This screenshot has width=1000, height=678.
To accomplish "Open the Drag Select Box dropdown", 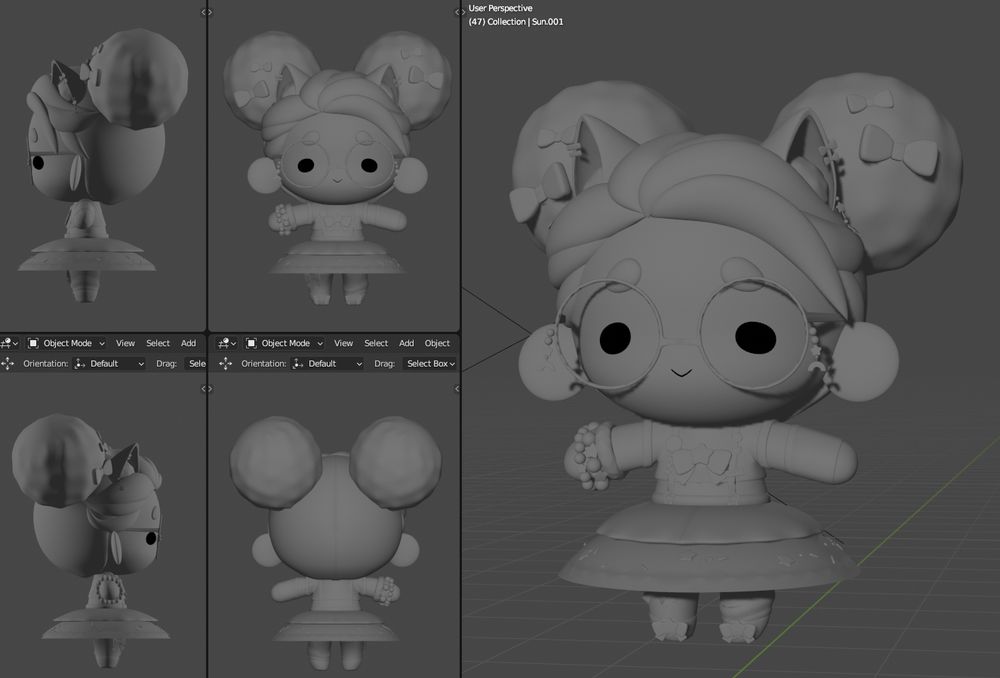I will coord(430,364).
